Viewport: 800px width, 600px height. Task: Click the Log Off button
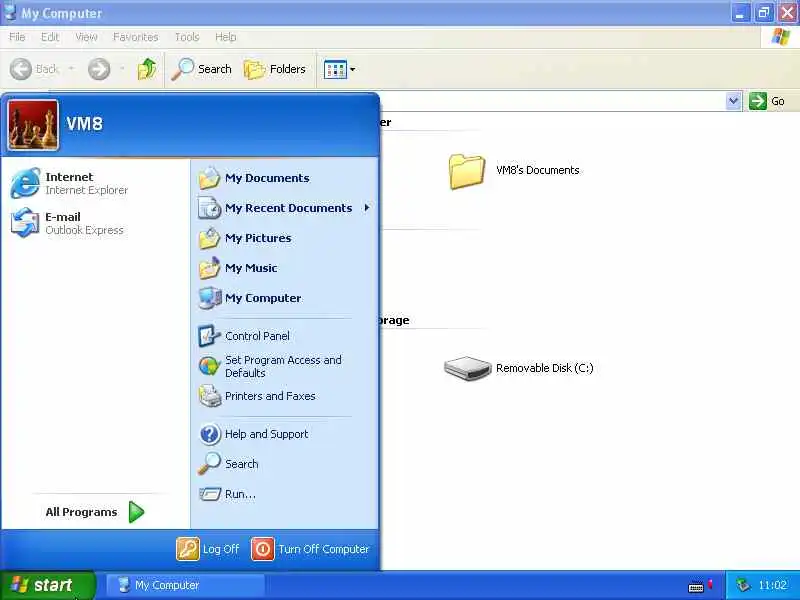click(208, 549)
